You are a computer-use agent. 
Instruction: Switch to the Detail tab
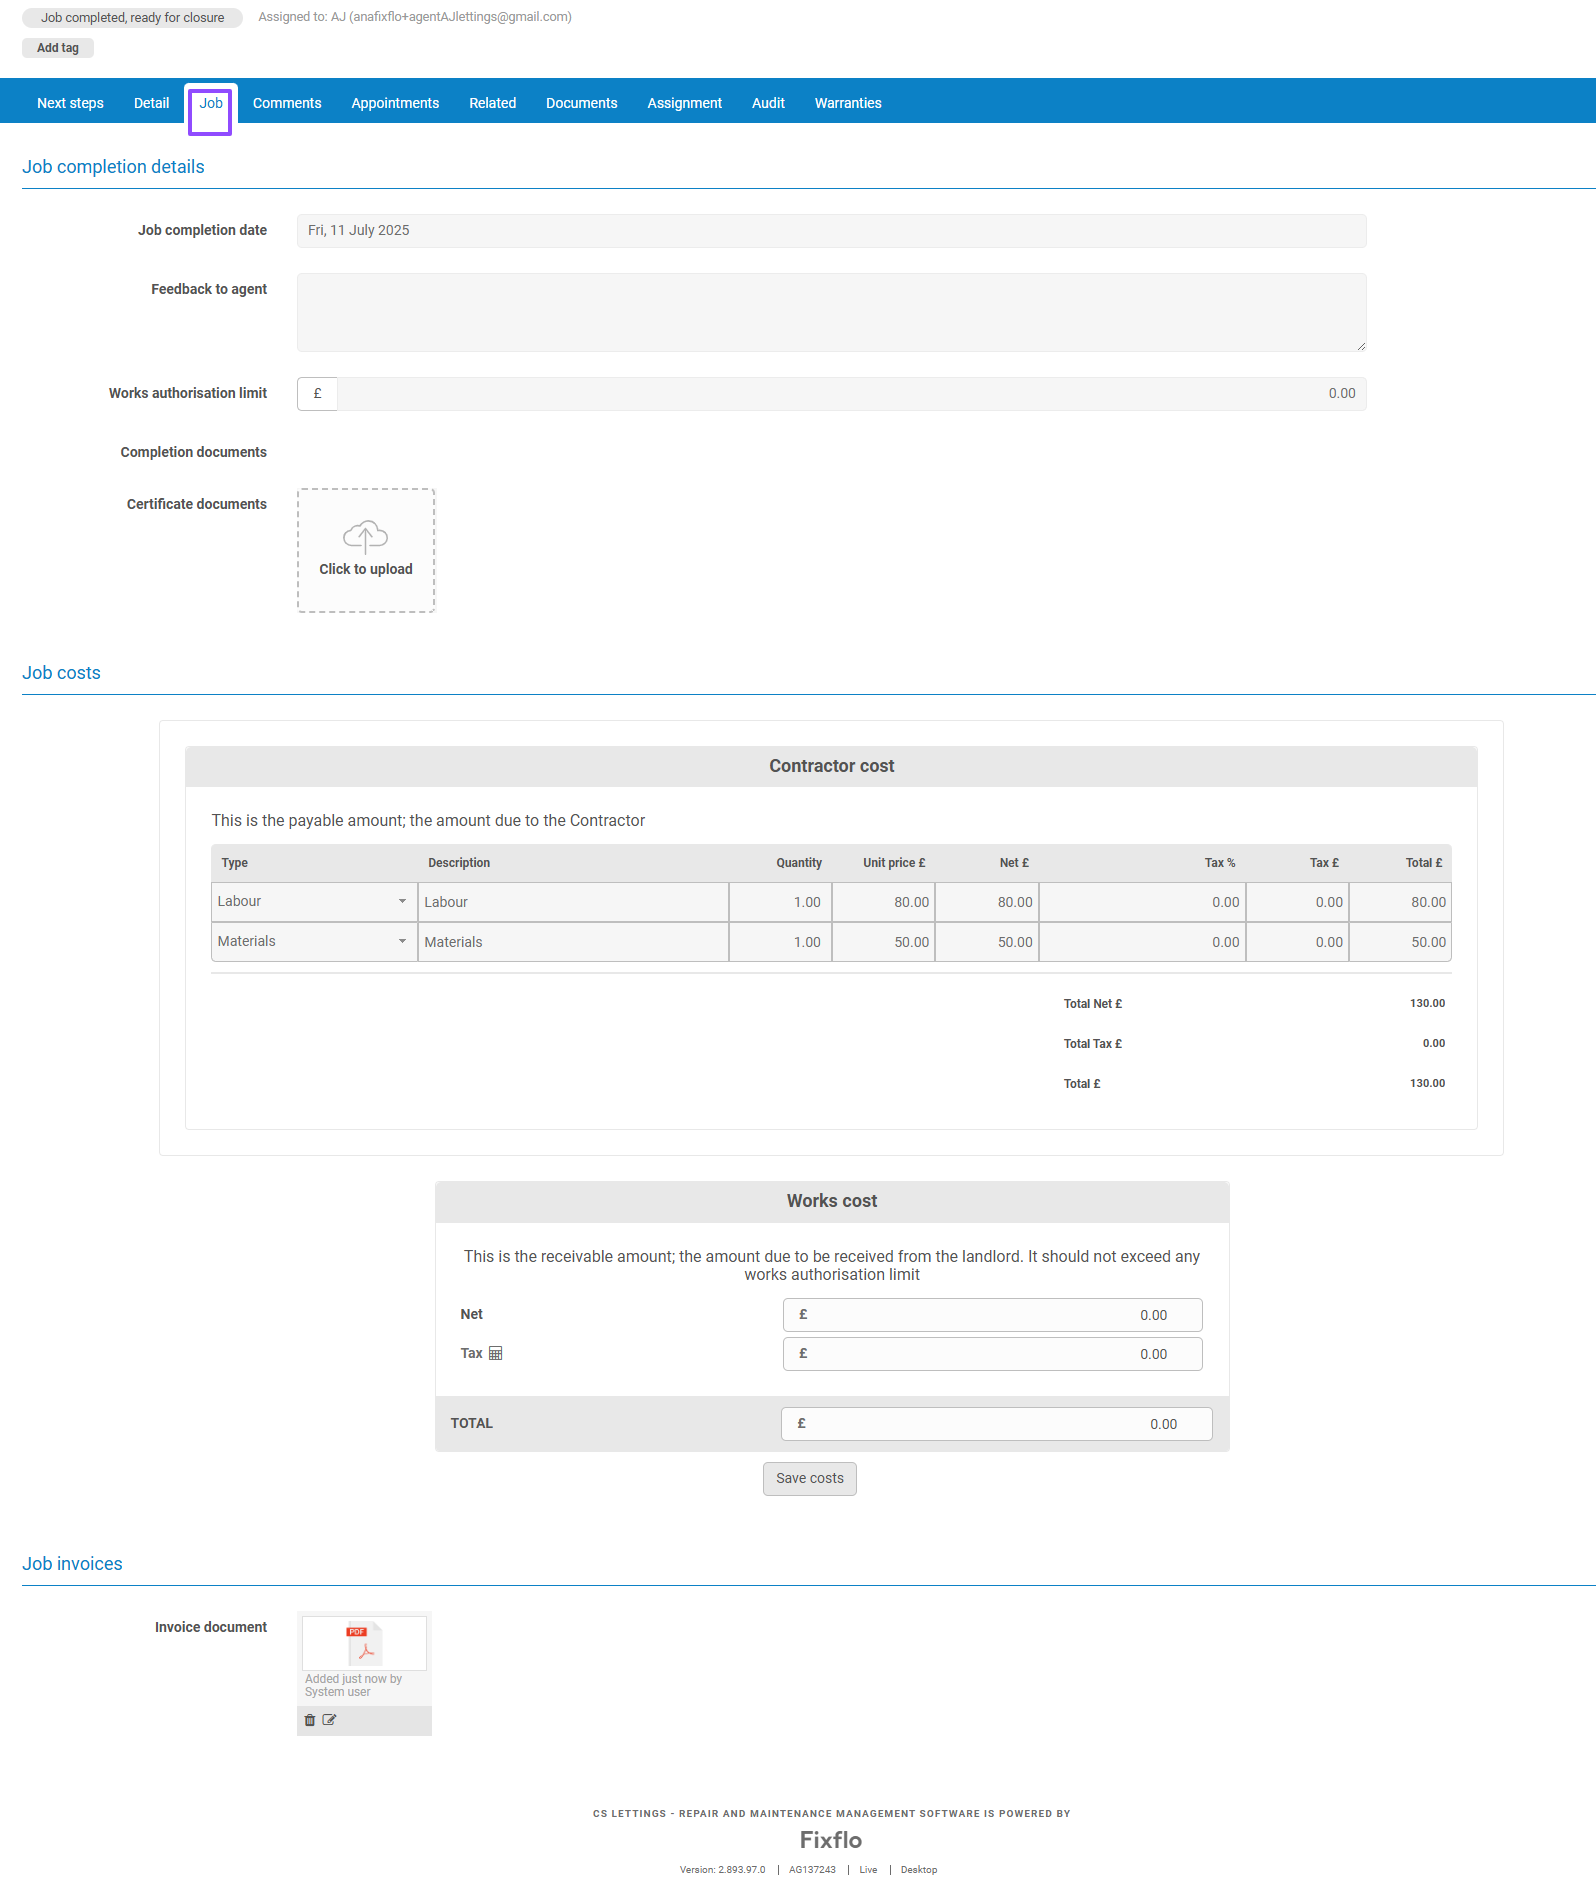152,103
